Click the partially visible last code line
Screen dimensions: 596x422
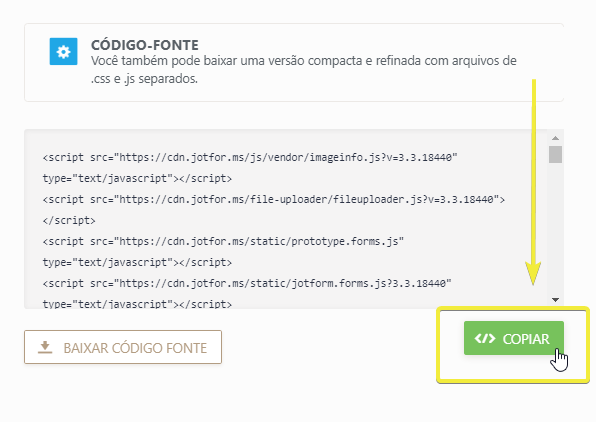click(137, 304)
